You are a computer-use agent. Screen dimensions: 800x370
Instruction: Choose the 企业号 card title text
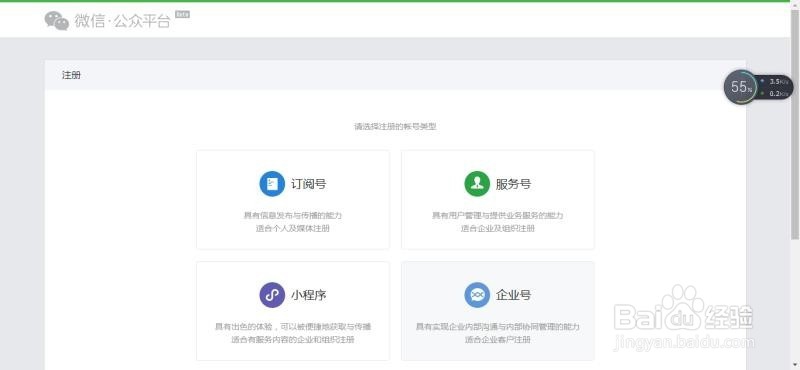click(513, 295)
